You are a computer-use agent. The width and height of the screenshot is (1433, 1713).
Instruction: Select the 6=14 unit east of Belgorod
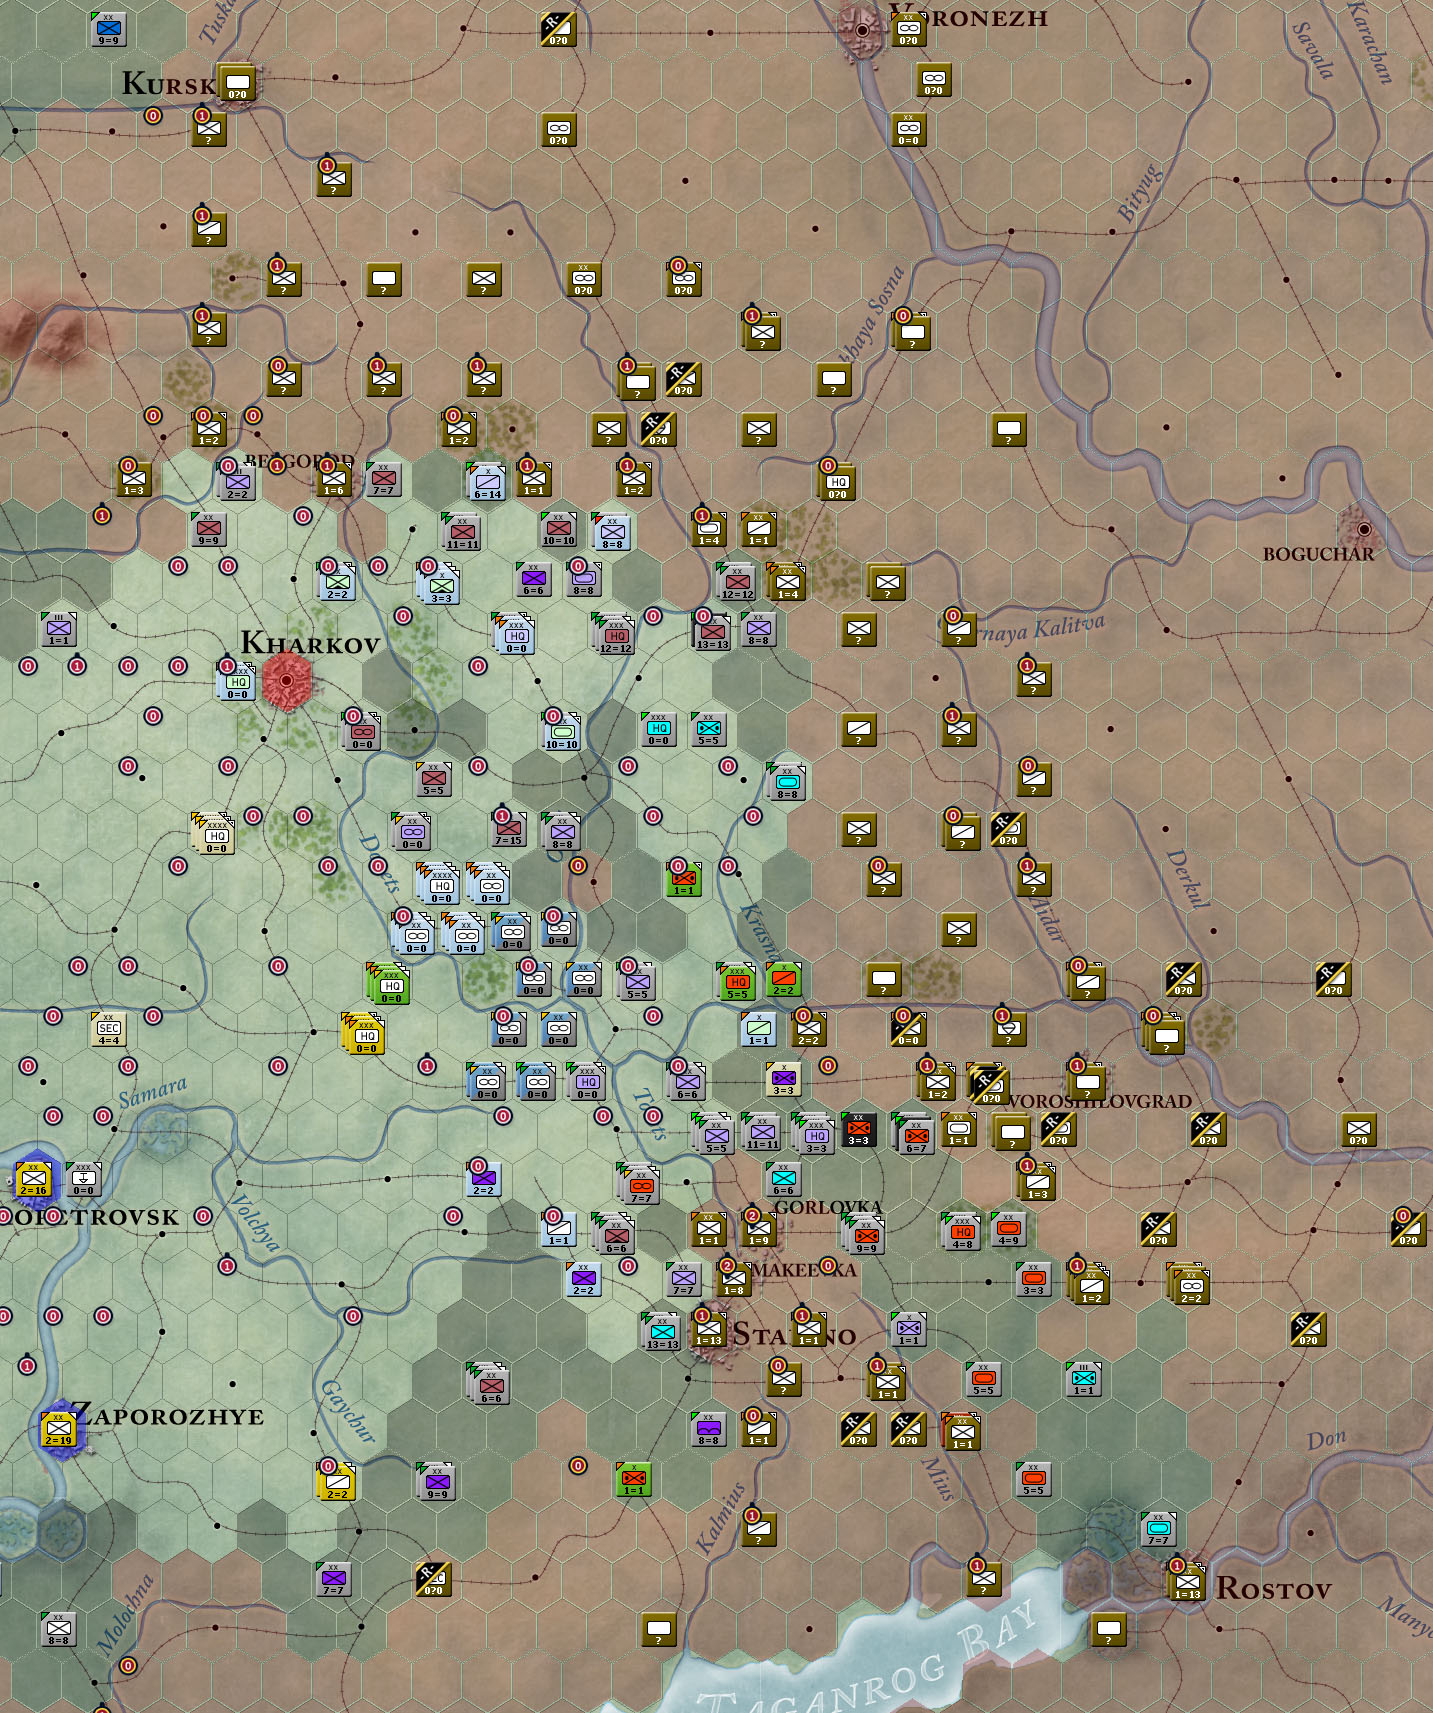click(487, 482)
